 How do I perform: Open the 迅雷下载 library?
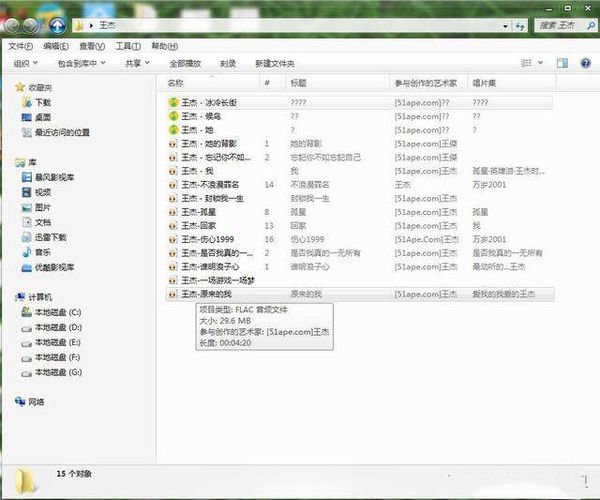coord(45,237)
